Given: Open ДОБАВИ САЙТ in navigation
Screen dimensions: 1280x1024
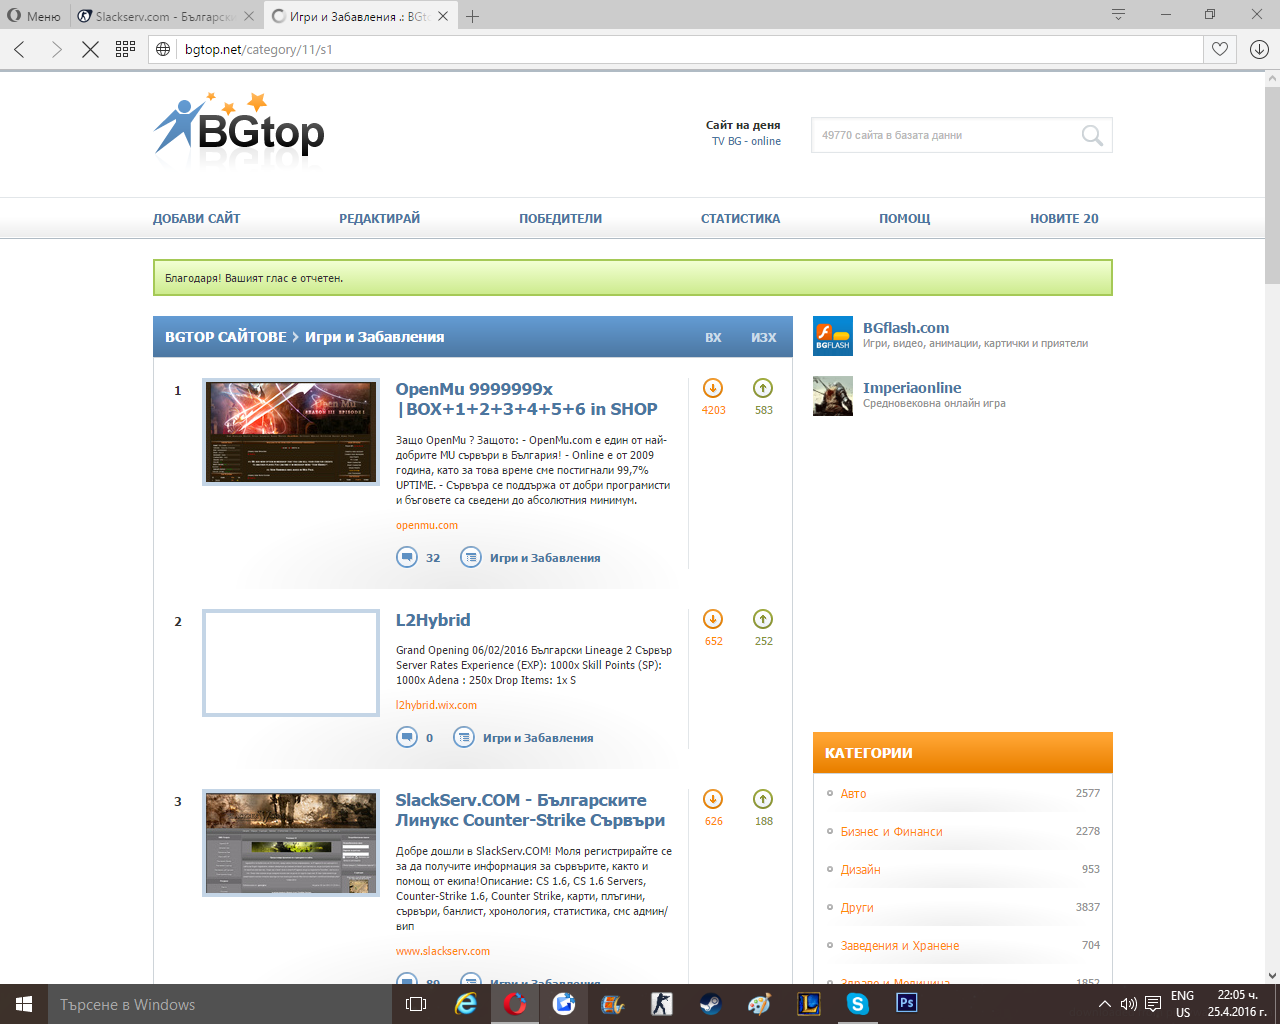Looking at the screenshot, I should coord(197,218).
